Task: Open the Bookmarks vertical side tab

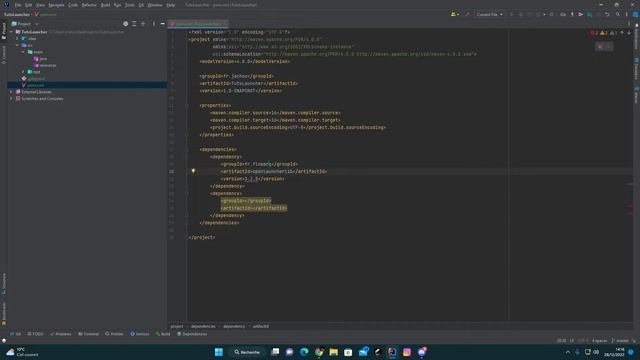Action: (4, 313)
